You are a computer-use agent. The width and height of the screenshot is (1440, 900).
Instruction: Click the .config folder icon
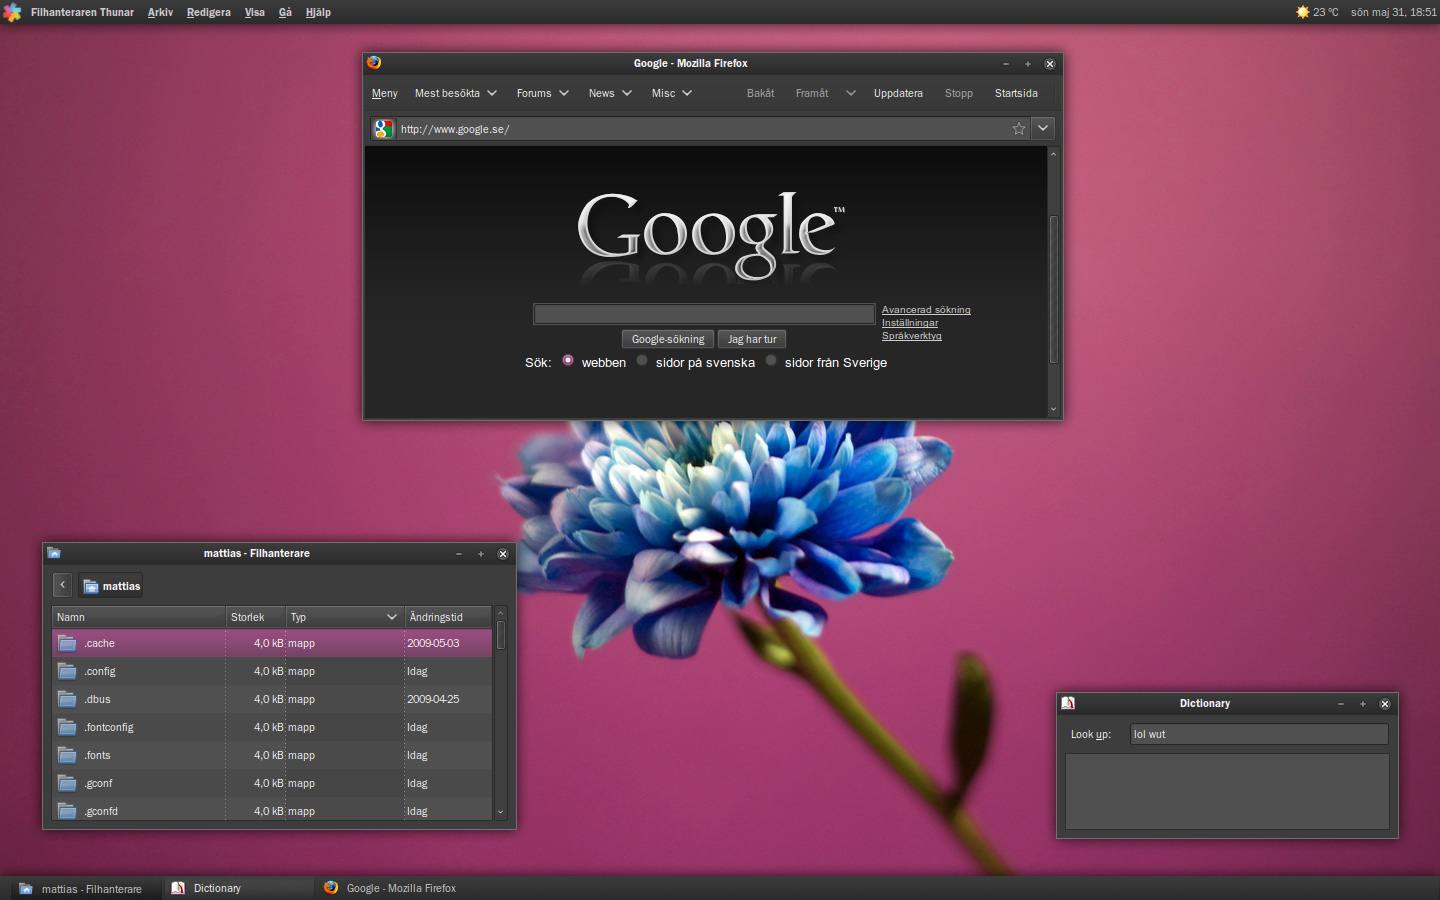pos(67,671)
